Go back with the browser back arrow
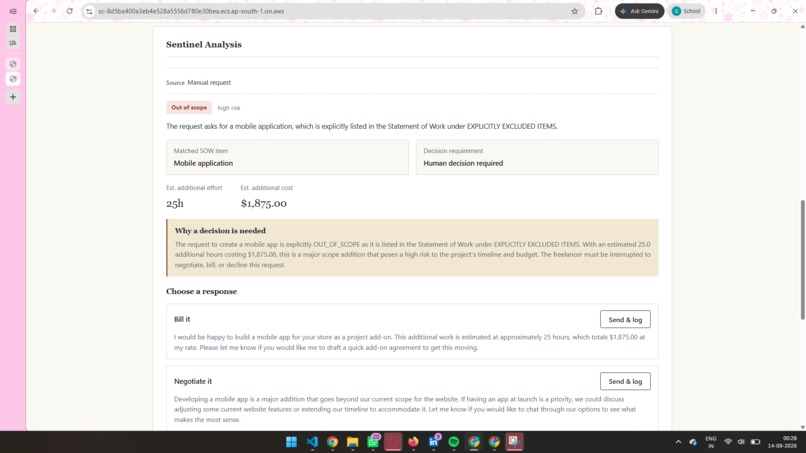Image resolution: width=806 pixels, height=453 pixels. point(36,11)
